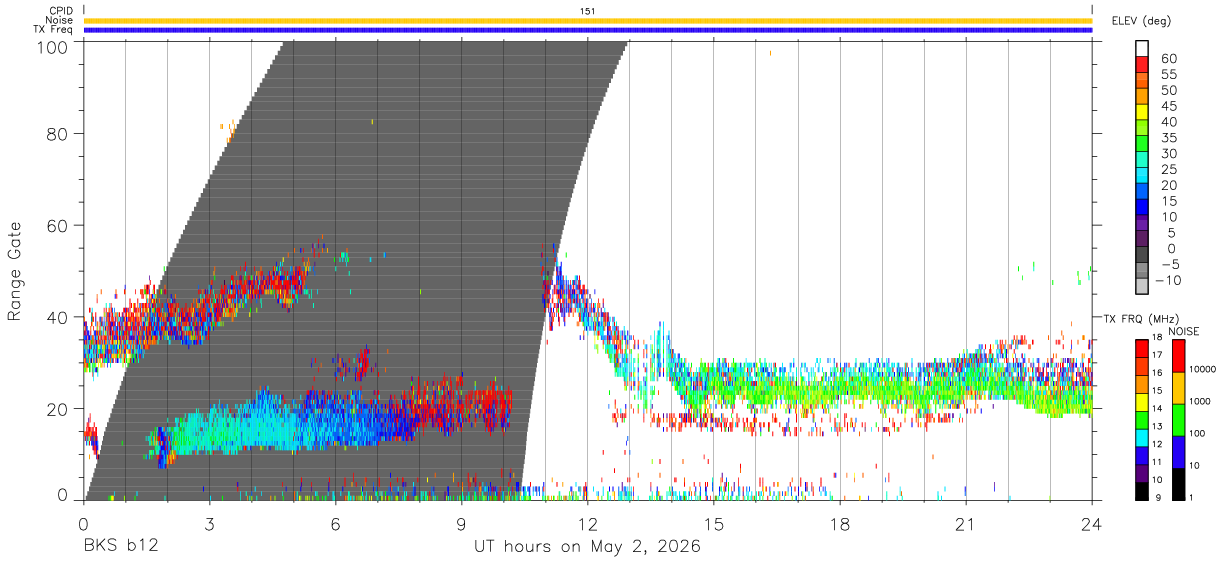The width and height of the screenshot is (1228, 567).
Task: Click the 35 label on ELEV color bar
Action: click(x=1169, y=138)
